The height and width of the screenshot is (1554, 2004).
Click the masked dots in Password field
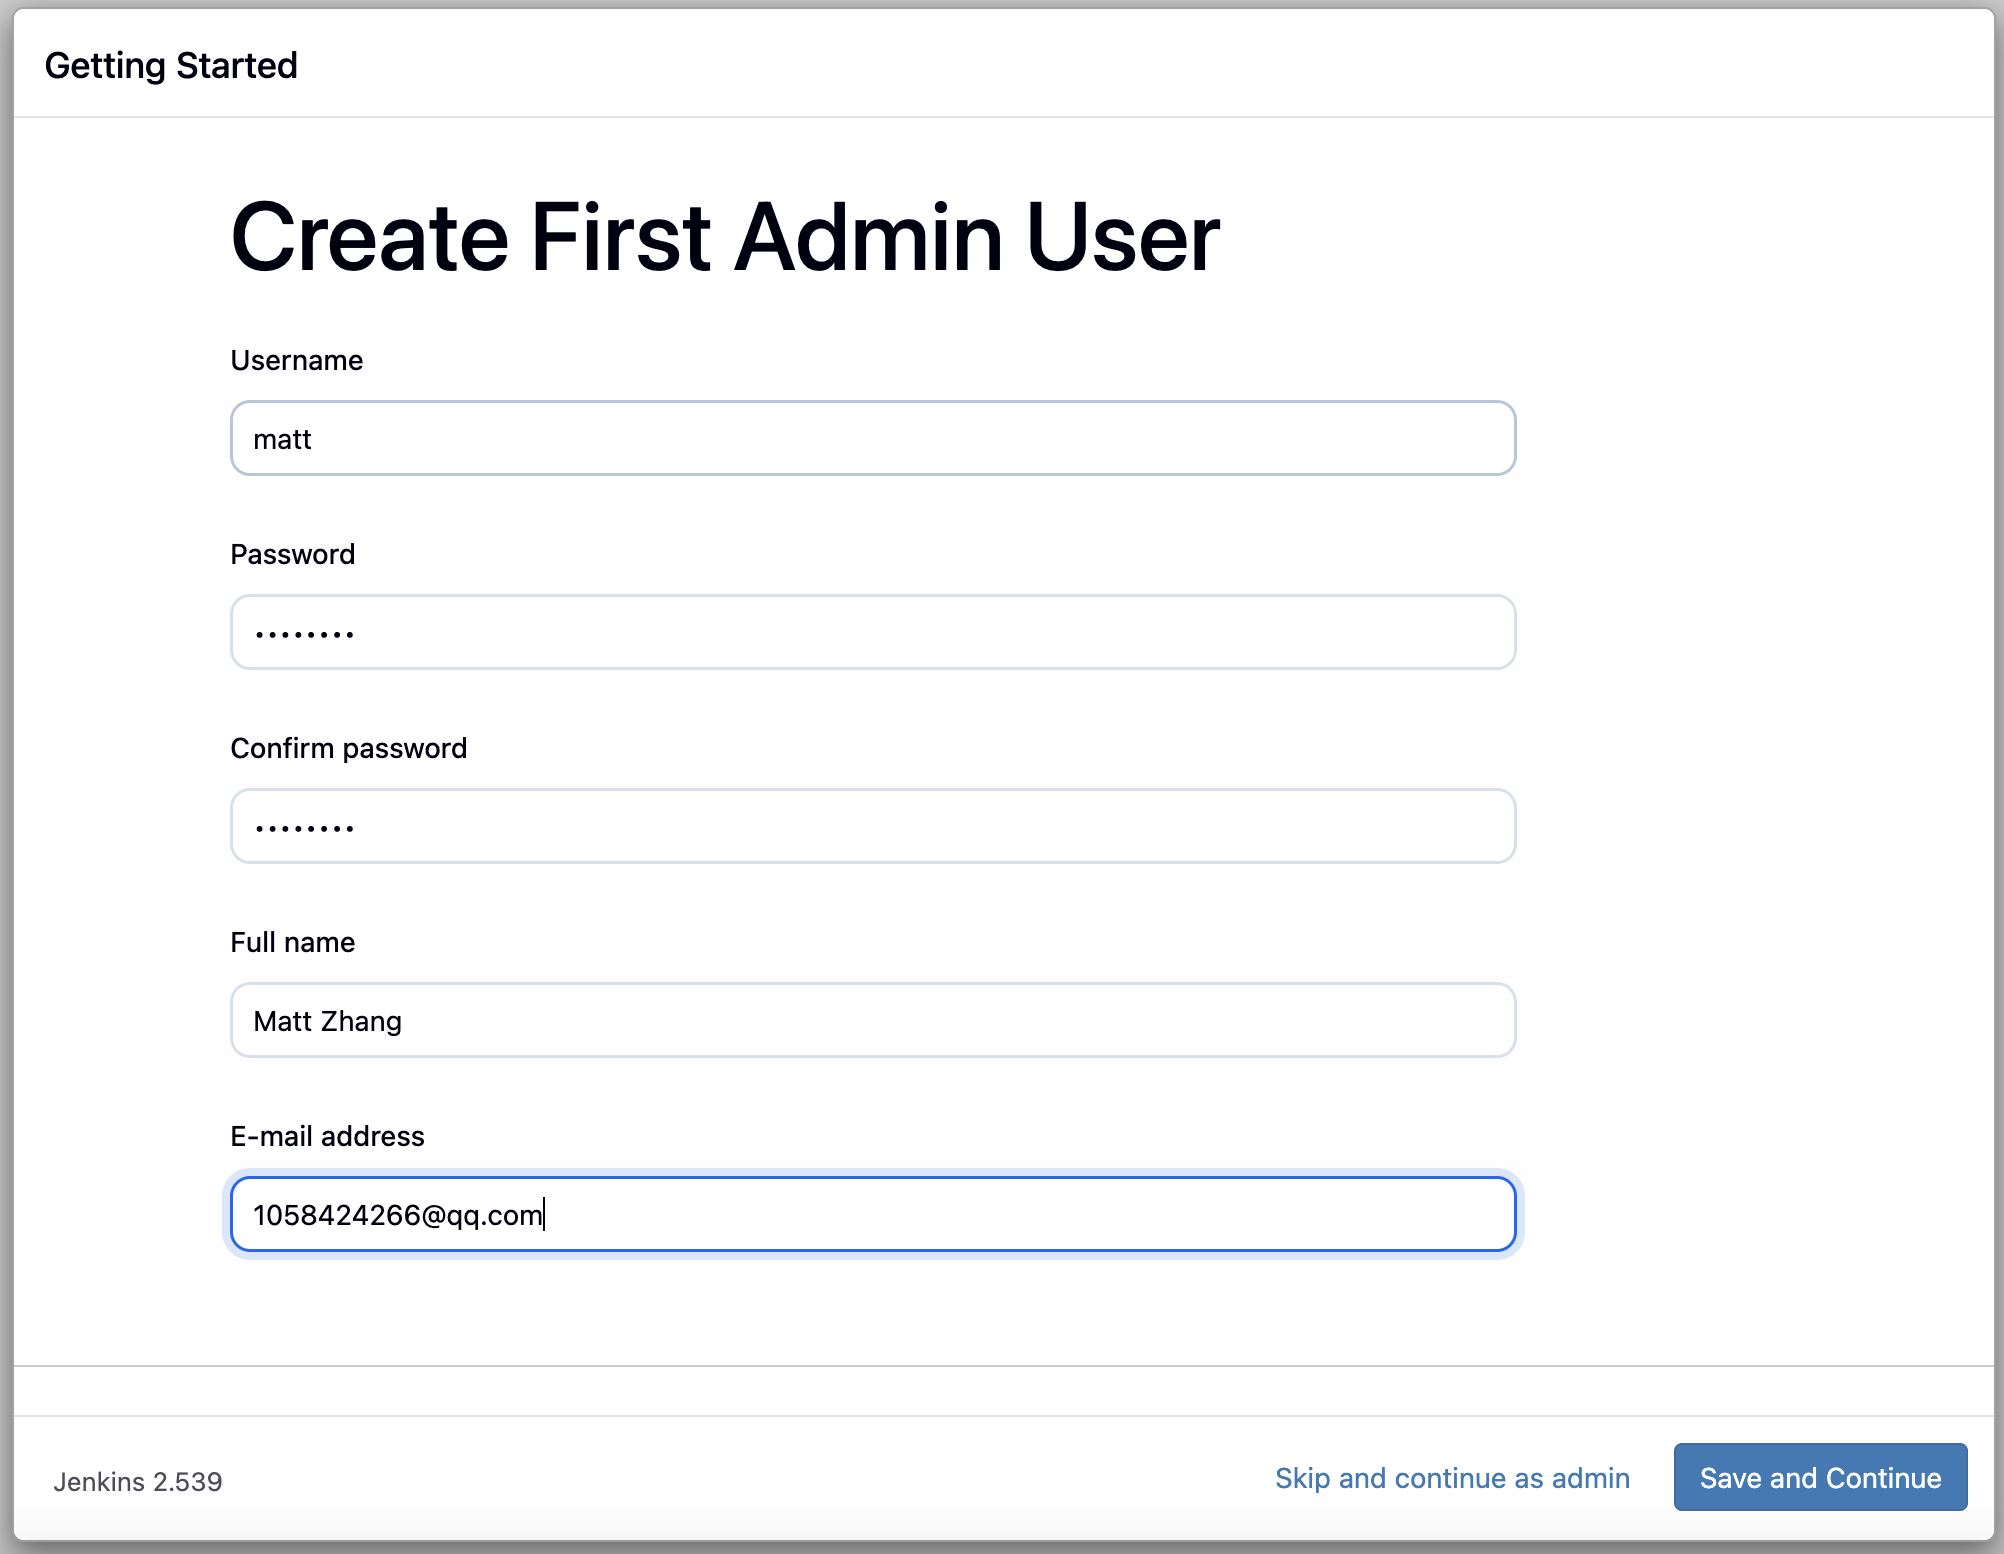click(x=304, y=634)
